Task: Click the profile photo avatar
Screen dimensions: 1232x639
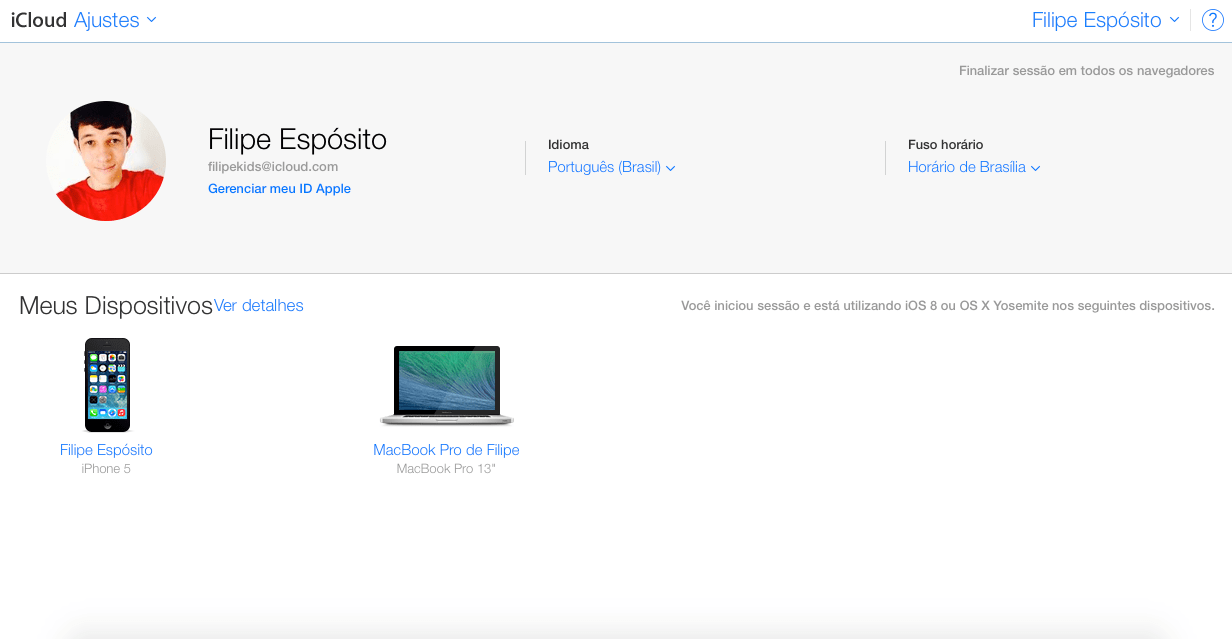Action: 106,161
